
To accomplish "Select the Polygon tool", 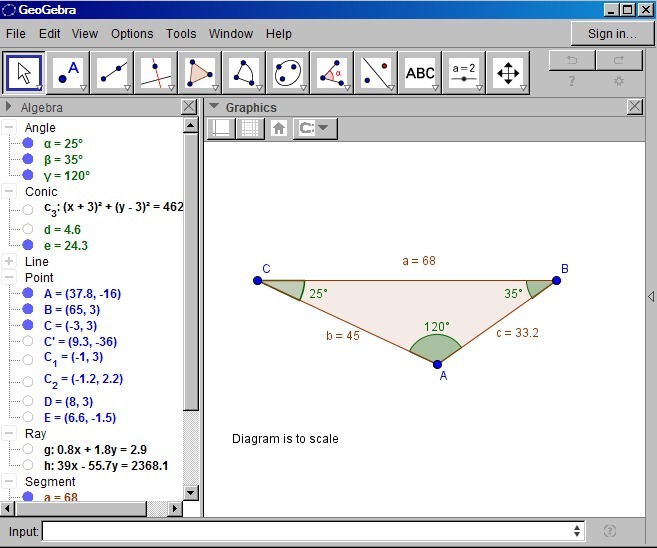I will [x=200, y=73].
